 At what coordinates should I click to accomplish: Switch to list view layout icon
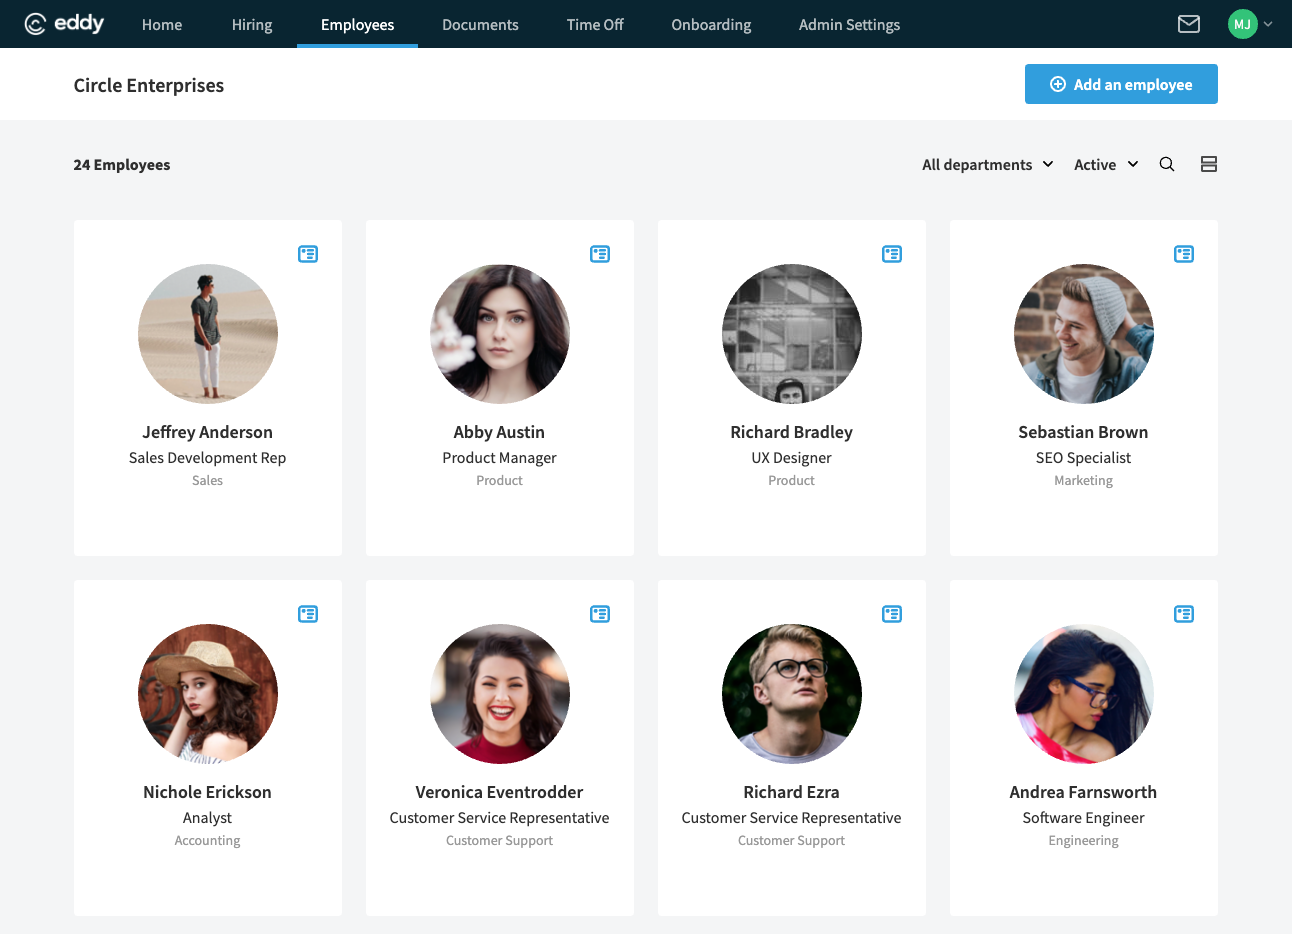click(1208, 165)
